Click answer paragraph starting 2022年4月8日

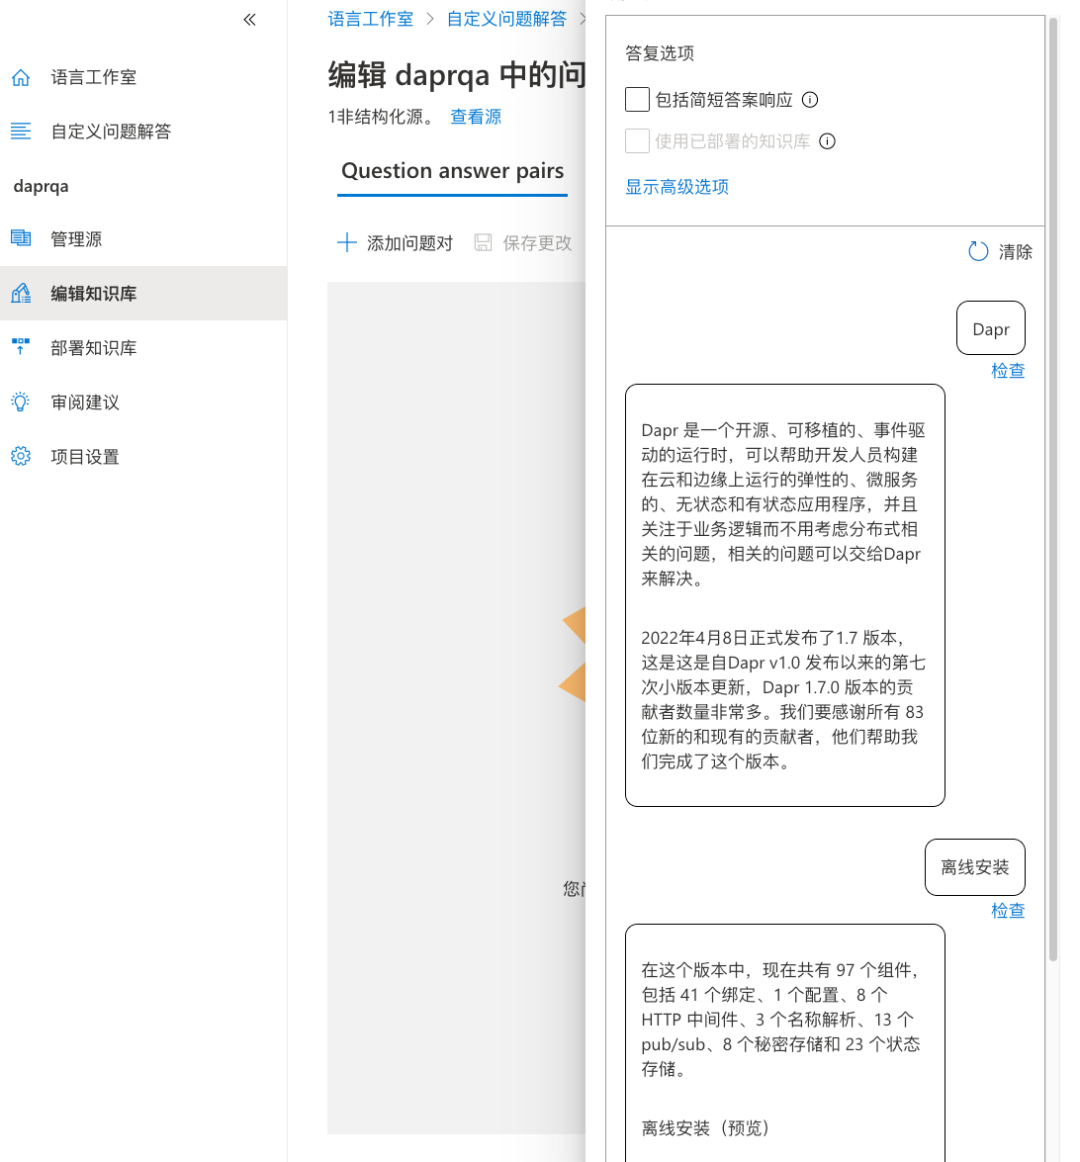(x=783, y=699)
